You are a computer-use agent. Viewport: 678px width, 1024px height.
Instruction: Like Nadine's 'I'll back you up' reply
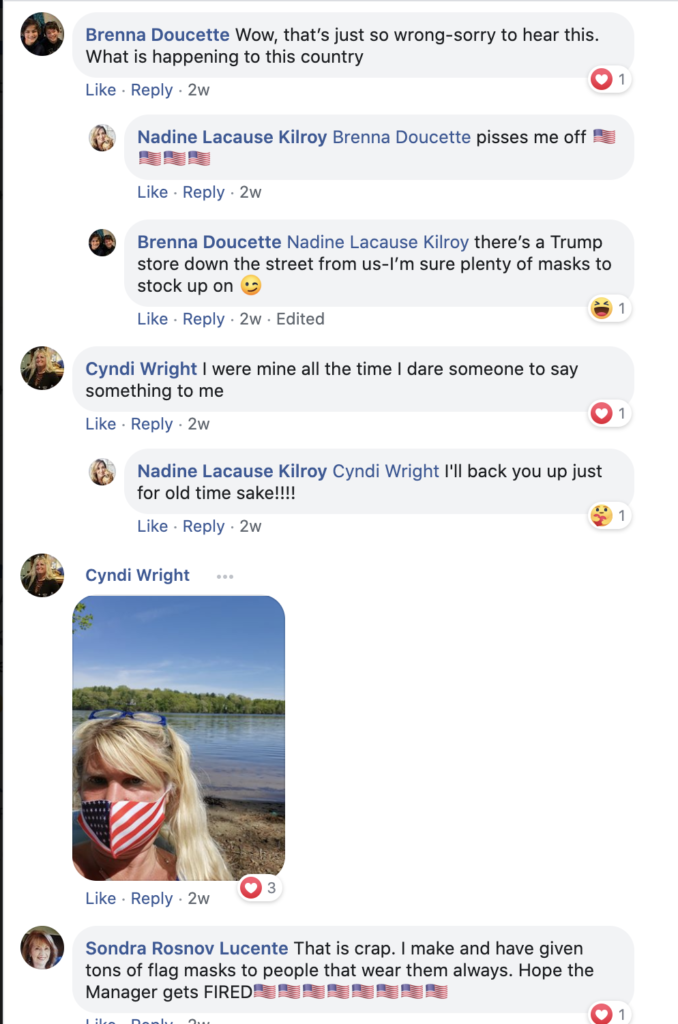pos(152,526)
